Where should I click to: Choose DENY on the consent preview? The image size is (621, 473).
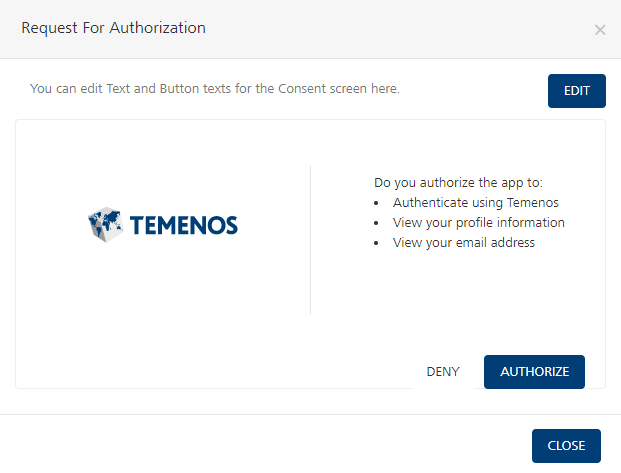pyautogui.click(x=443, y=372)
